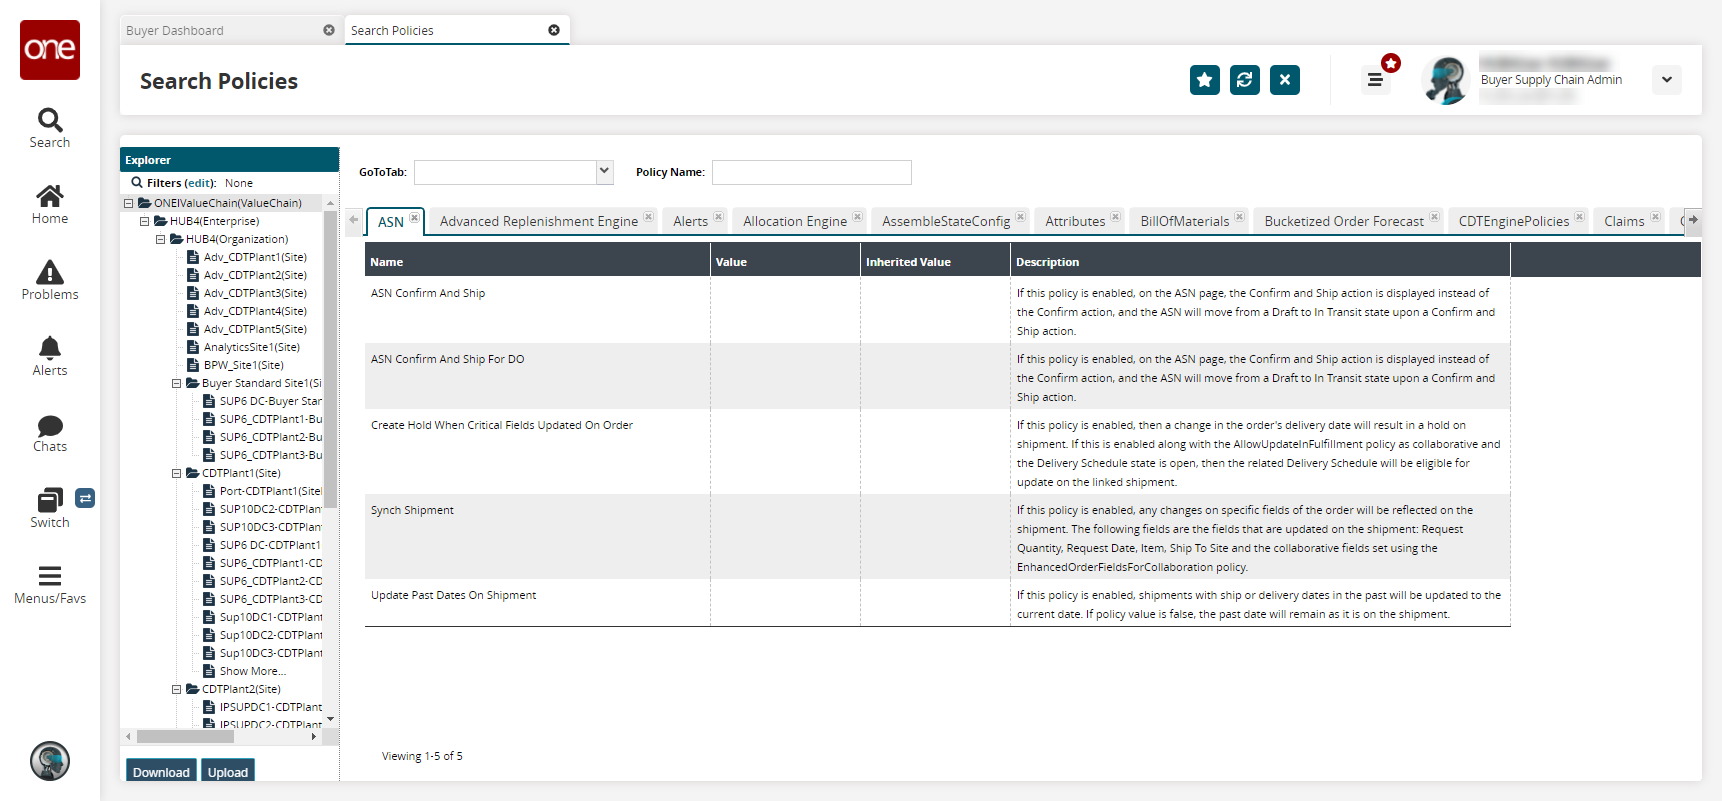Click the refresh icon button in header

[1244, 80]
